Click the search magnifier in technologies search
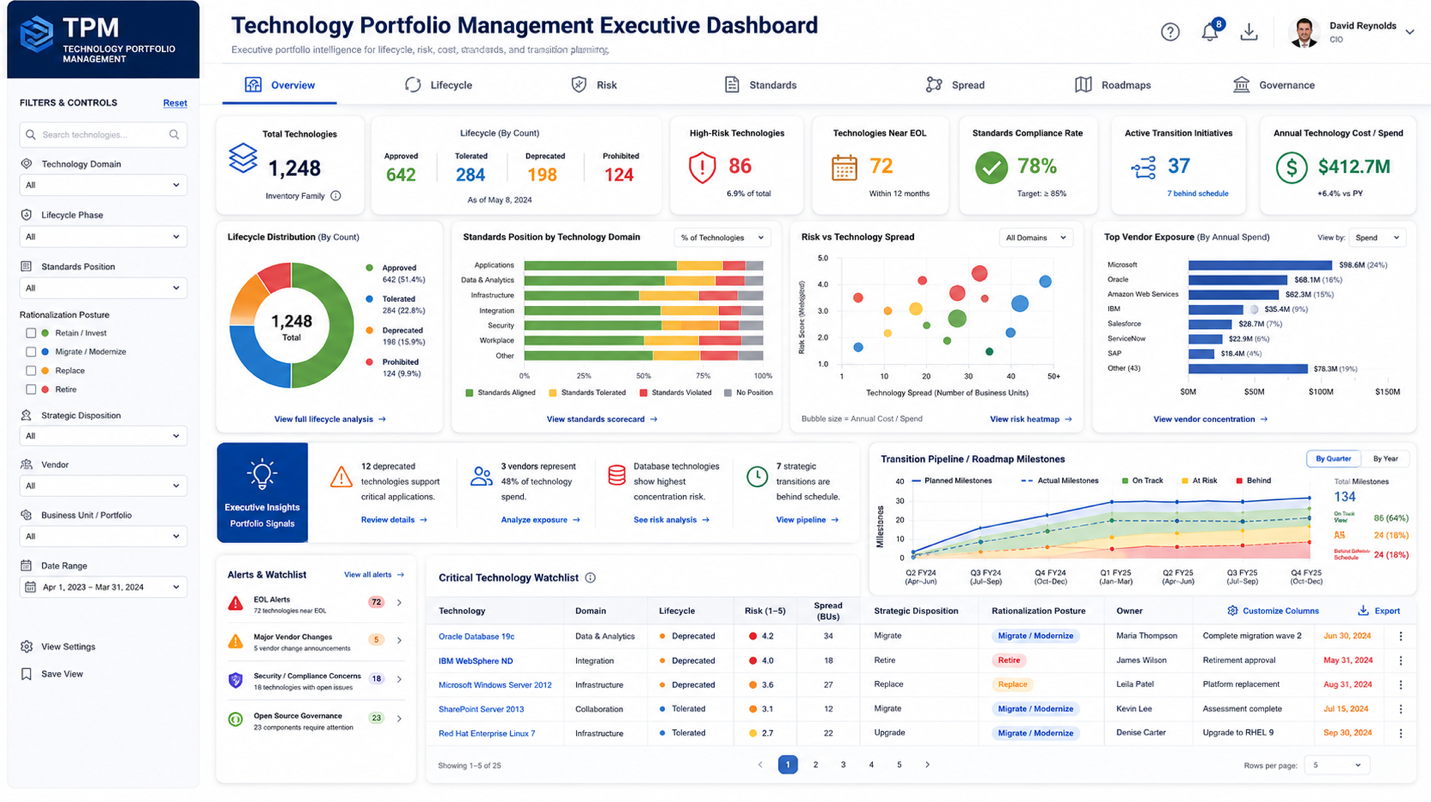The width and height of the screenshot is (1431, 802). click(x=174, y=135)
